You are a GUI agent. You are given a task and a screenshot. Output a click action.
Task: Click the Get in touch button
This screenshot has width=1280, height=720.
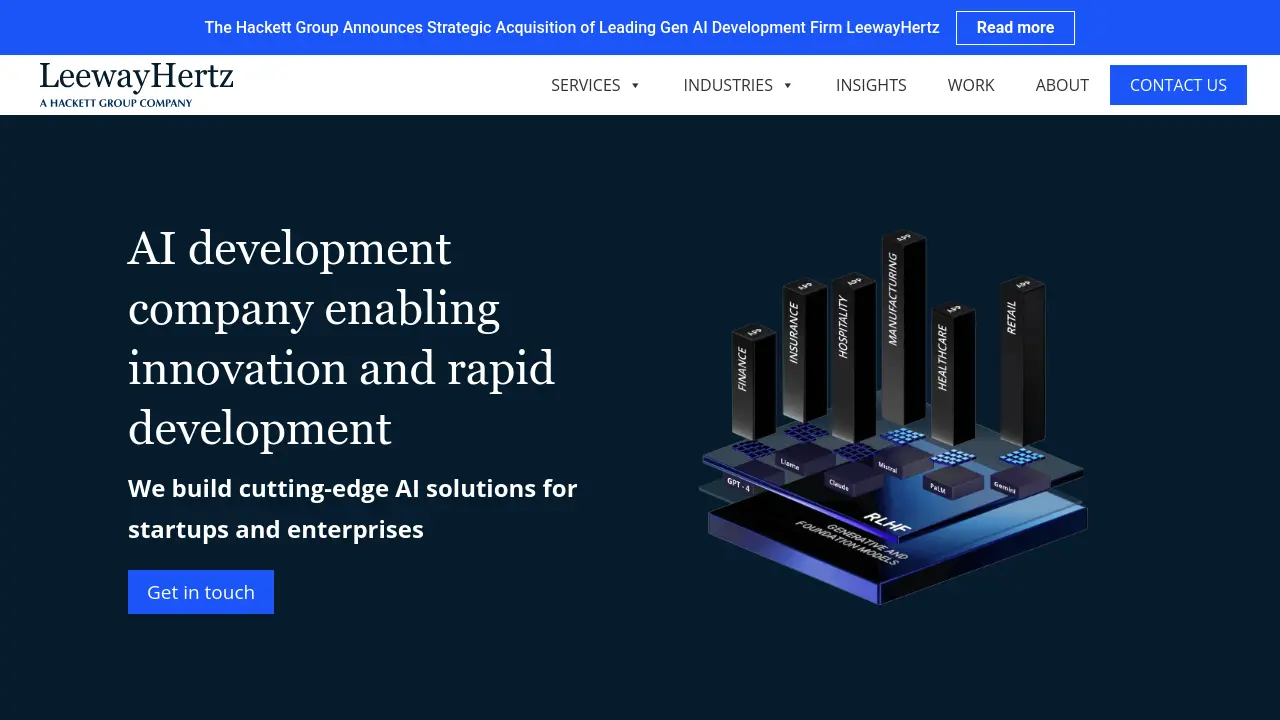pyautogui.click(x=201, y=592)
